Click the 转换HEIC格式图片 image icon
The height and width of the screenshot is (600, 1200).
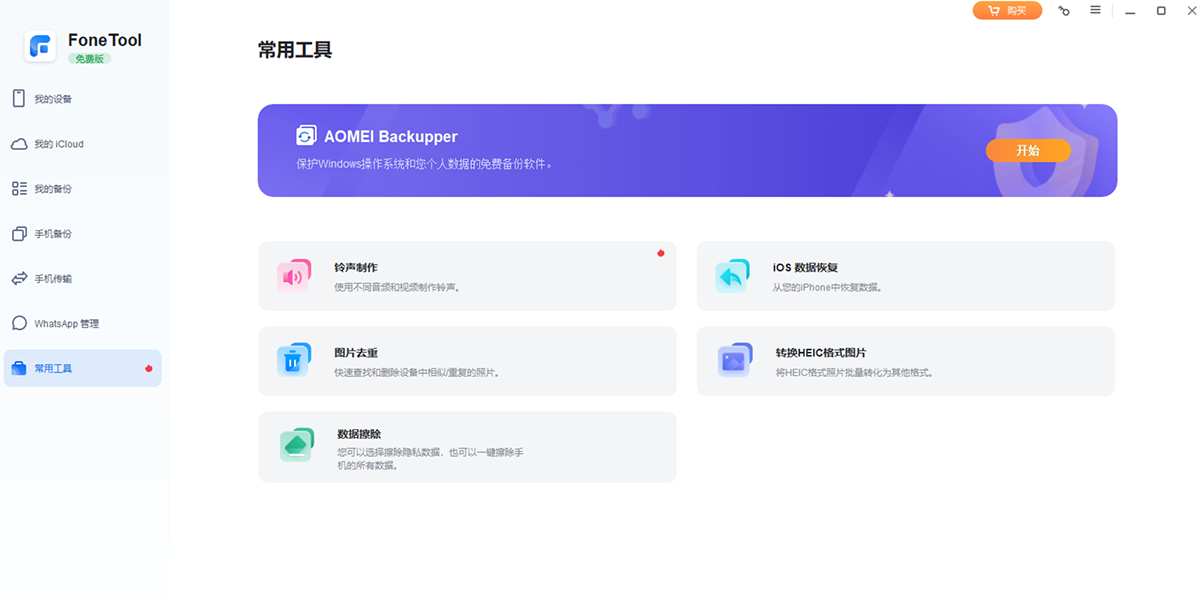click(734, 360)
